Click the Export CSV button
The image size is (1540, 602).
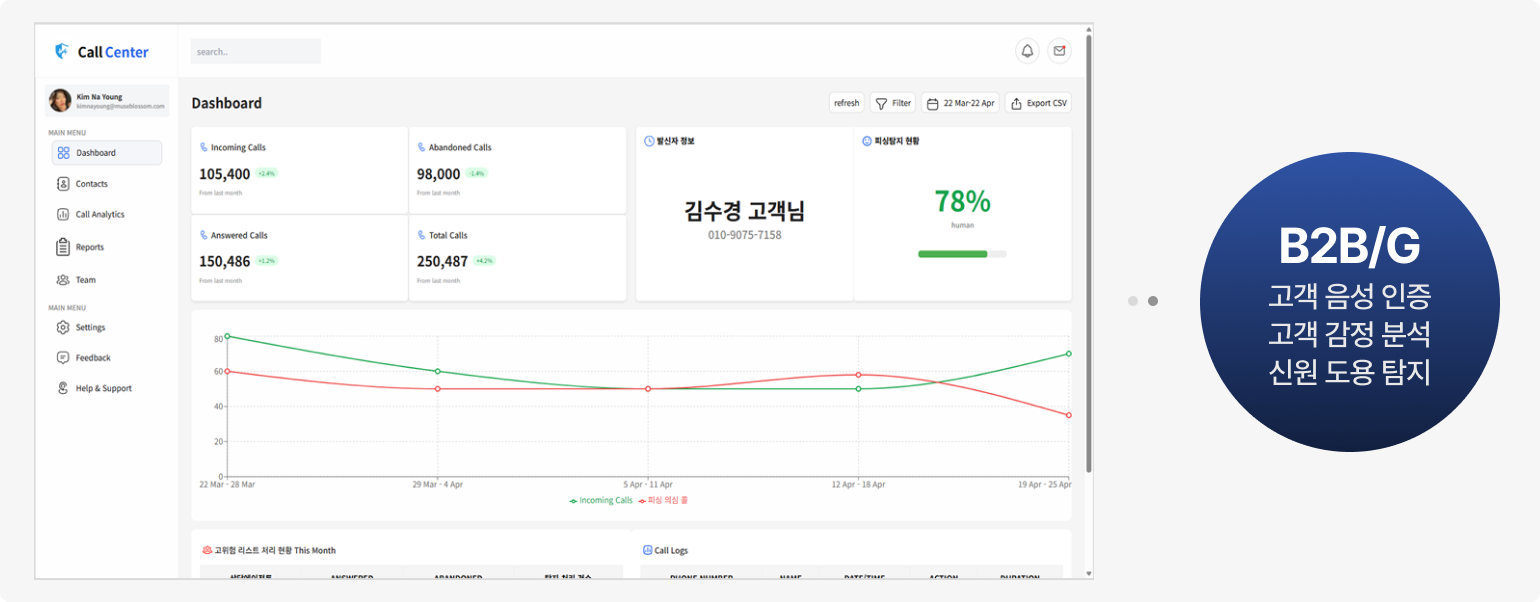coord(1038,103)
